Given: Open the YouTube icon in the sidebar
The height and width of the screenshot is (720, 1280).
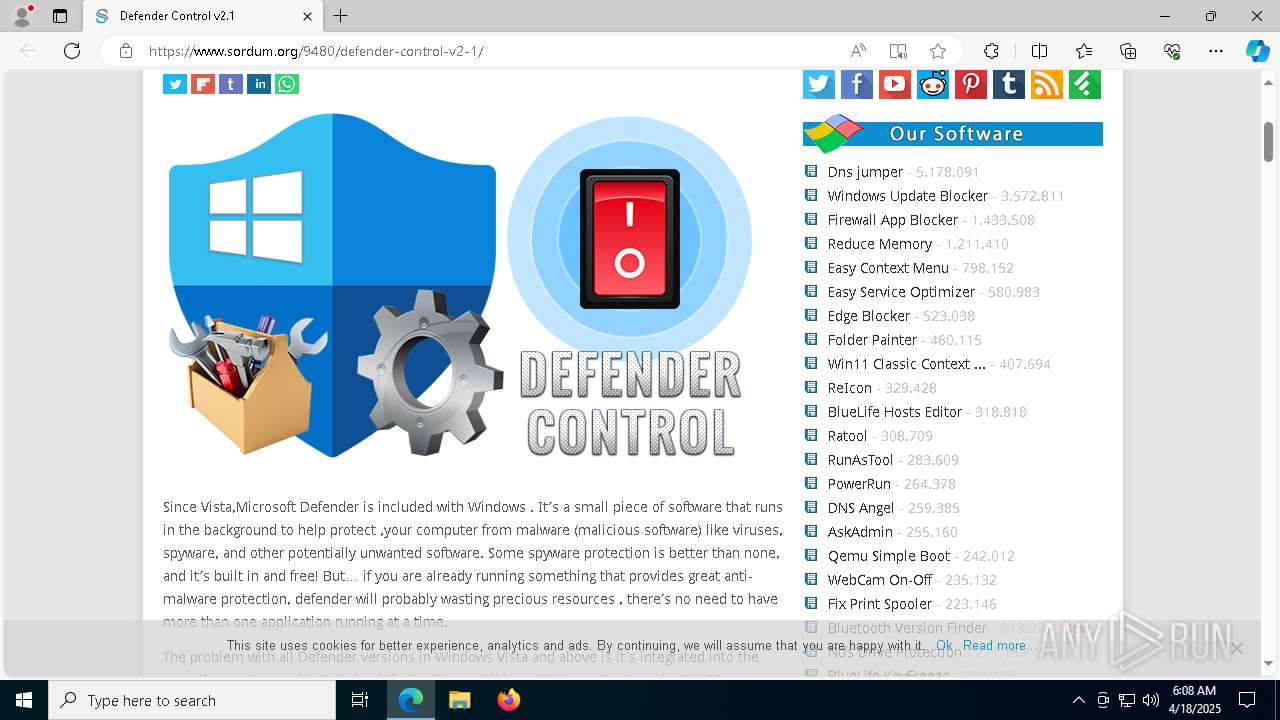Looking at the screenshot, I should [x=895, y=84].
